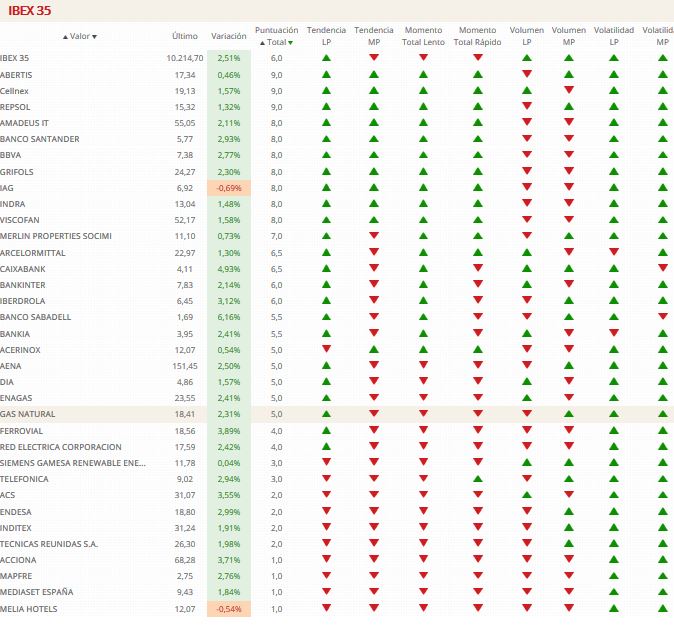Click MERLIN PROPERTIES Tendencia MP down arrow
The image size is (674, 629).
tap(374, 235)
